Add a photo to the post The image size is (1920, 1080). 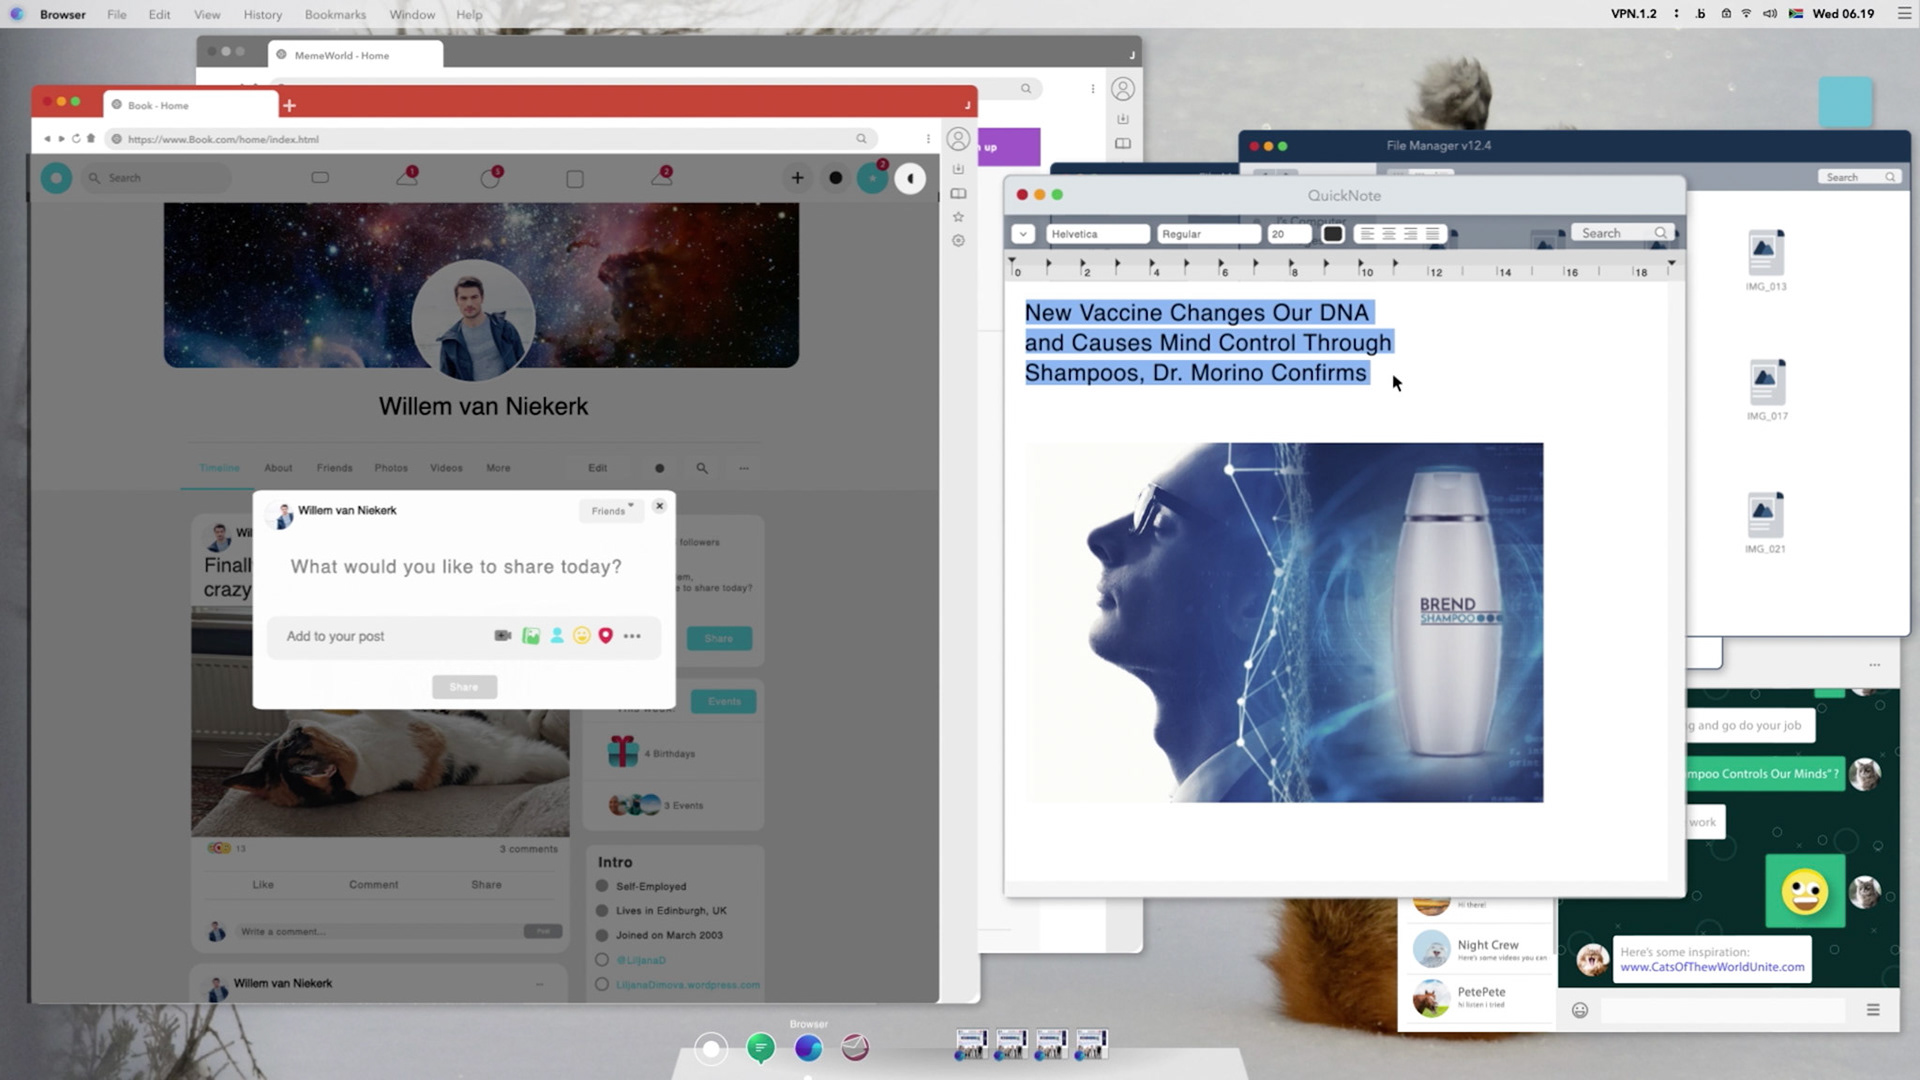(x=531, y=636)
